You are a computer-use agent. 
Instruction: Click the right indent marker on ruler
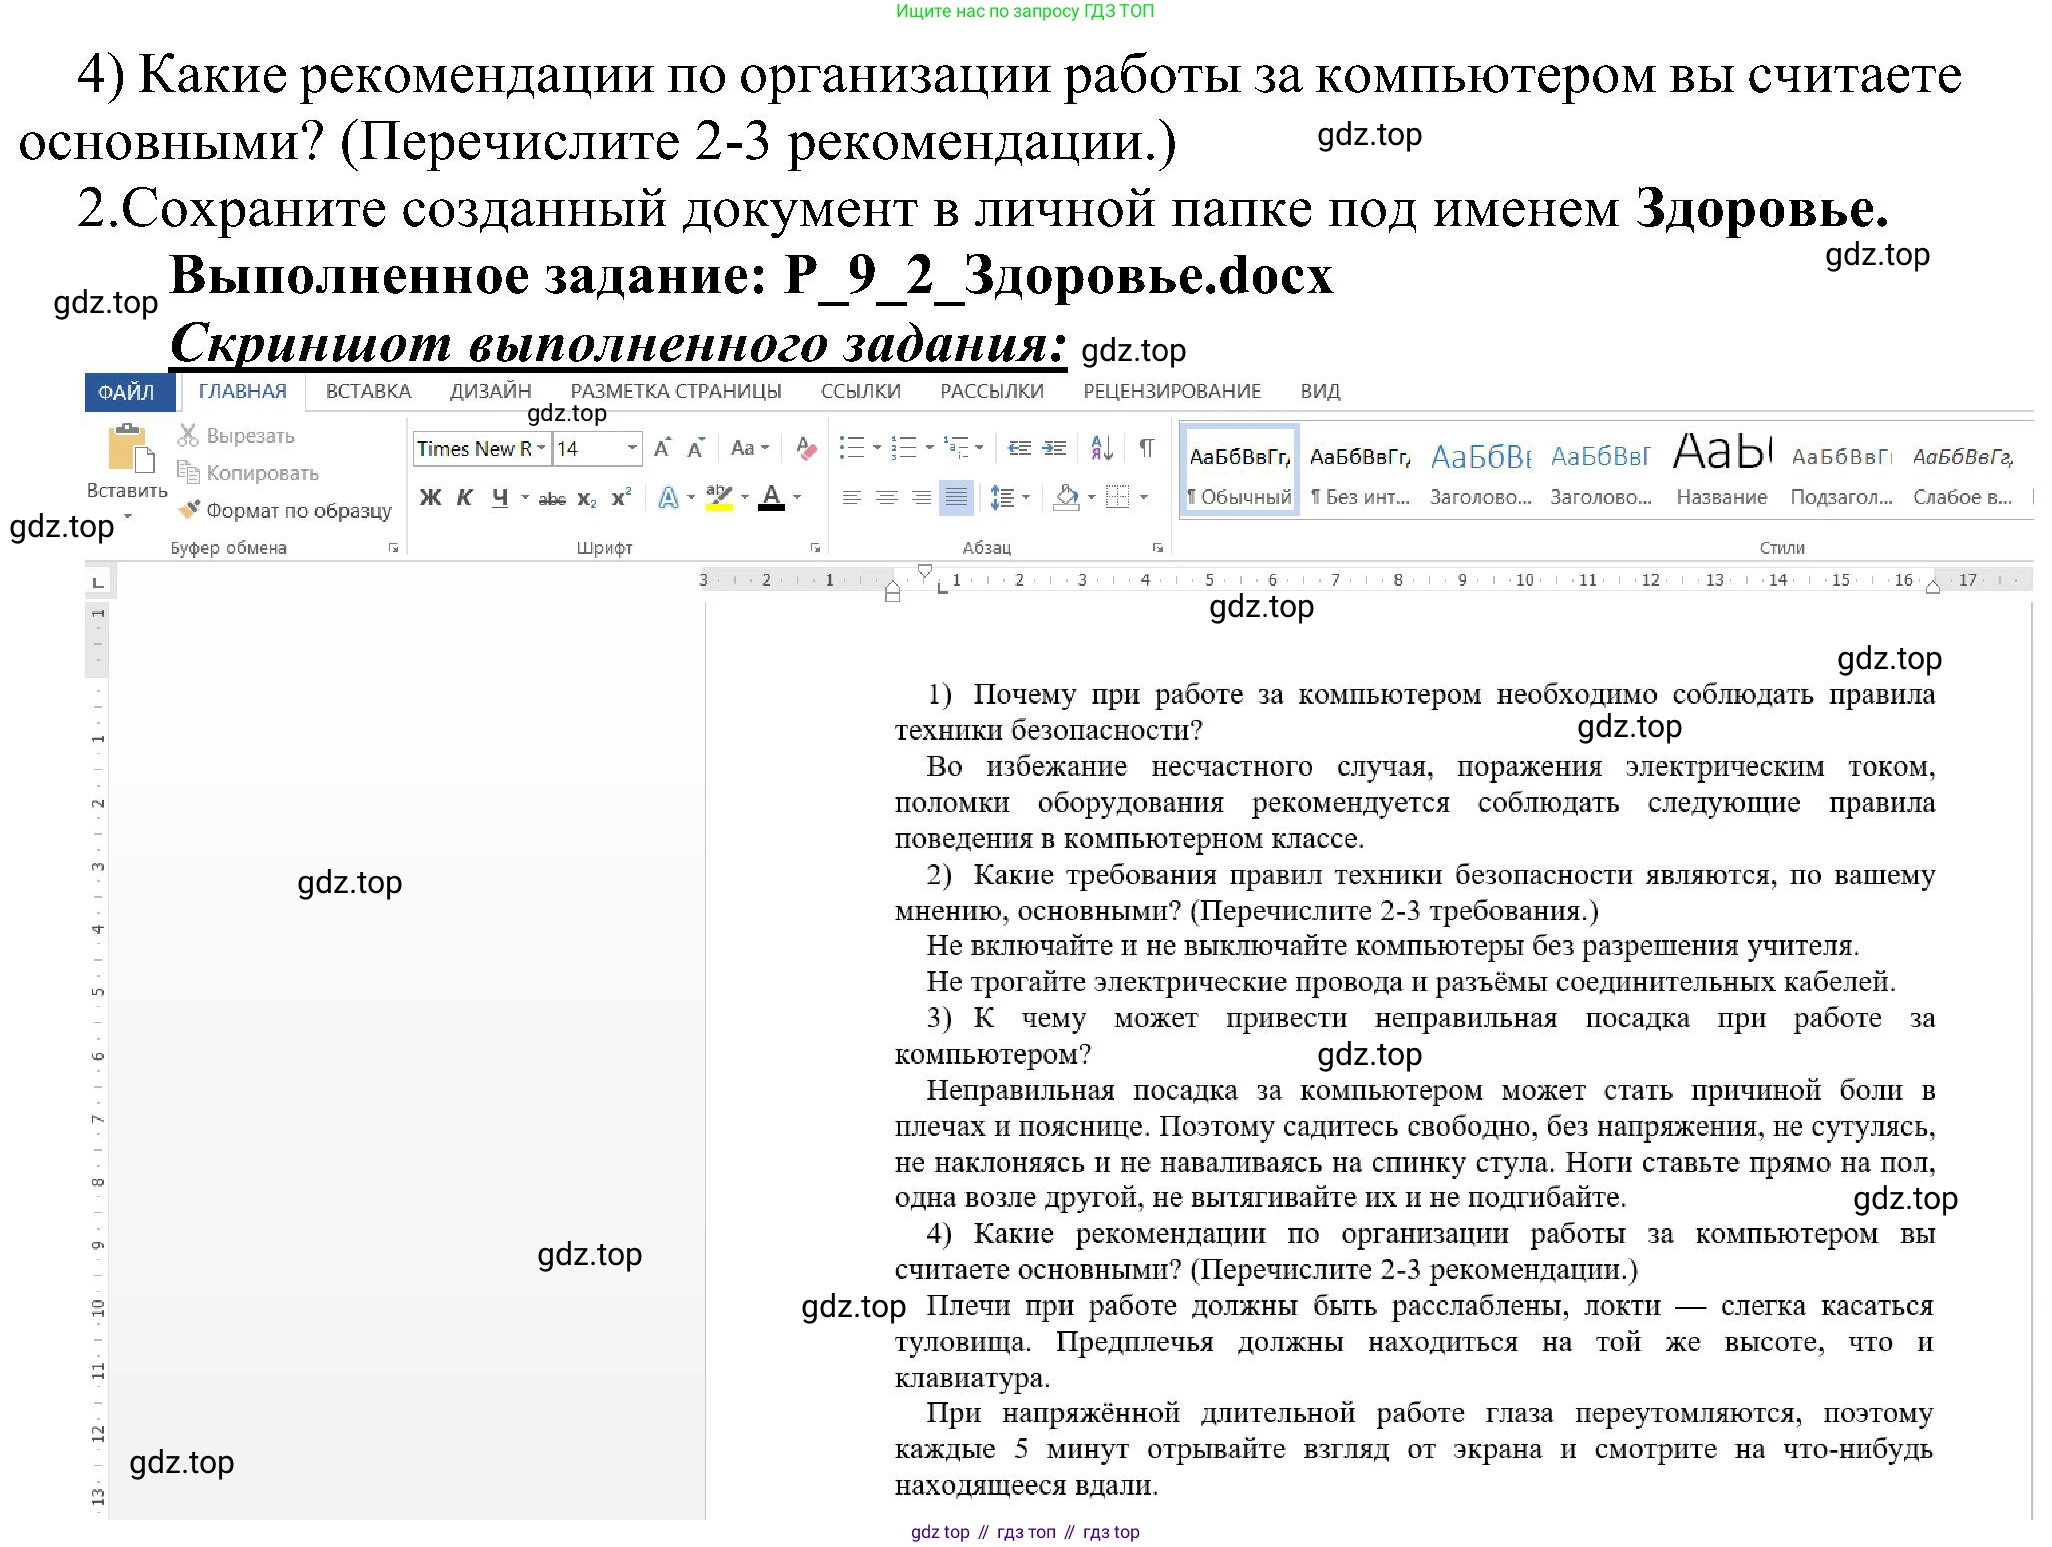(1932, 587)
